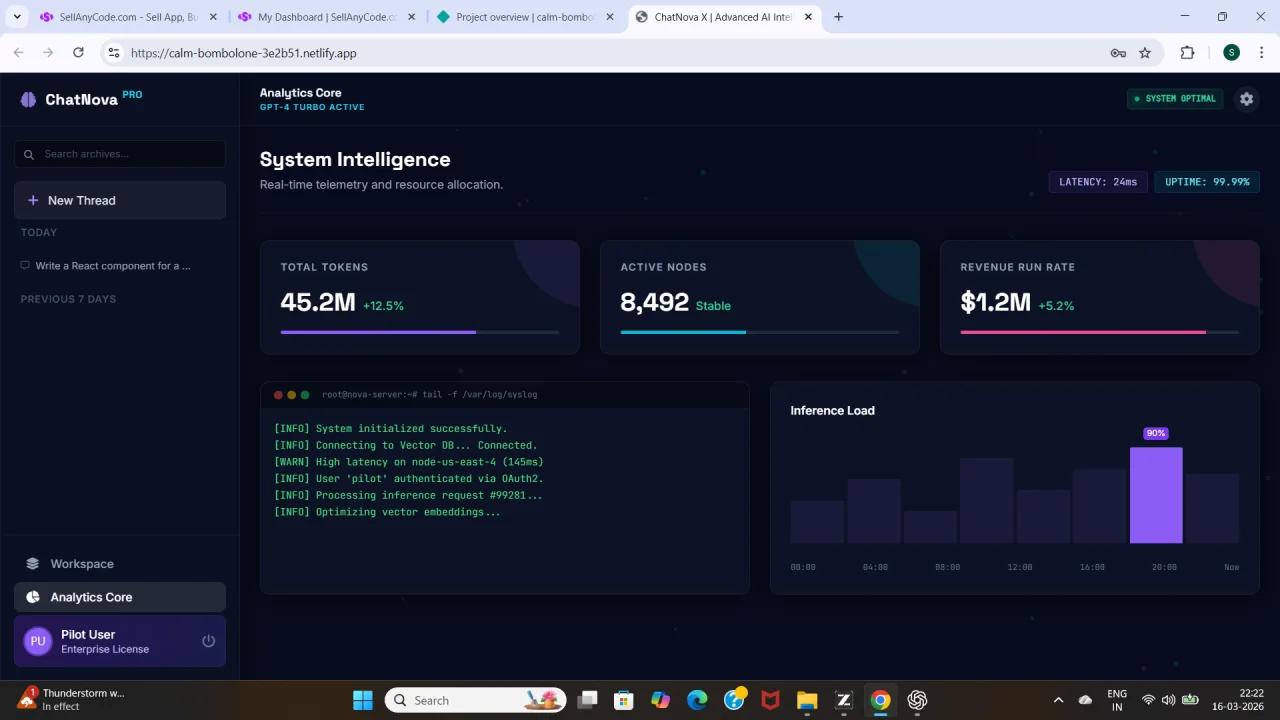Click the Total Tokens progress bar
This screenshot has width=1280, height=720.
click(420, 332)
